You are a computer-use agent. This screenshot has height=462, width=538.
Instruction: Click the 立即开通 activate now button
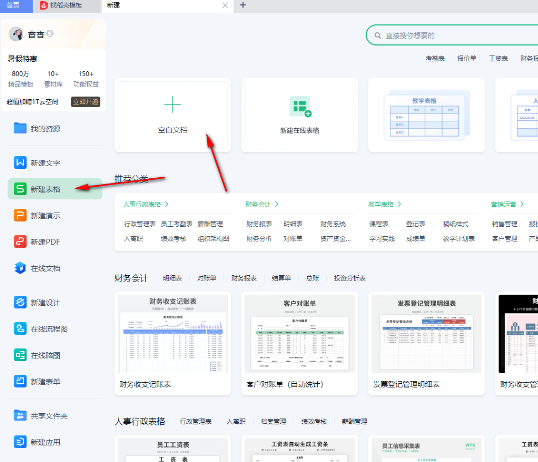(85, 102)
